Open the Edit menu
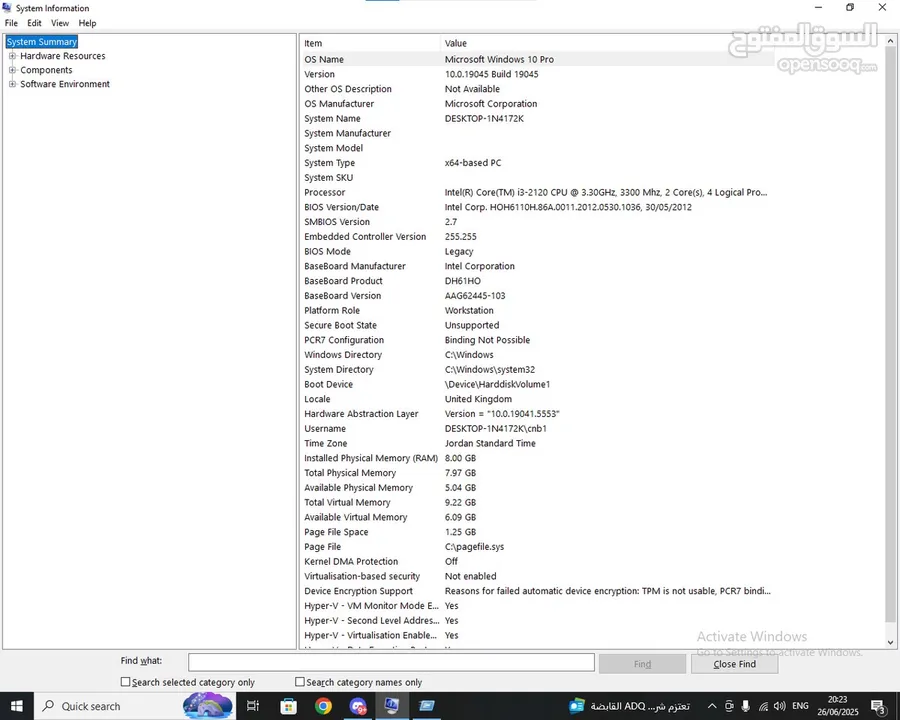This screenshot has height=720, width=900. click(x=34, y=23)
